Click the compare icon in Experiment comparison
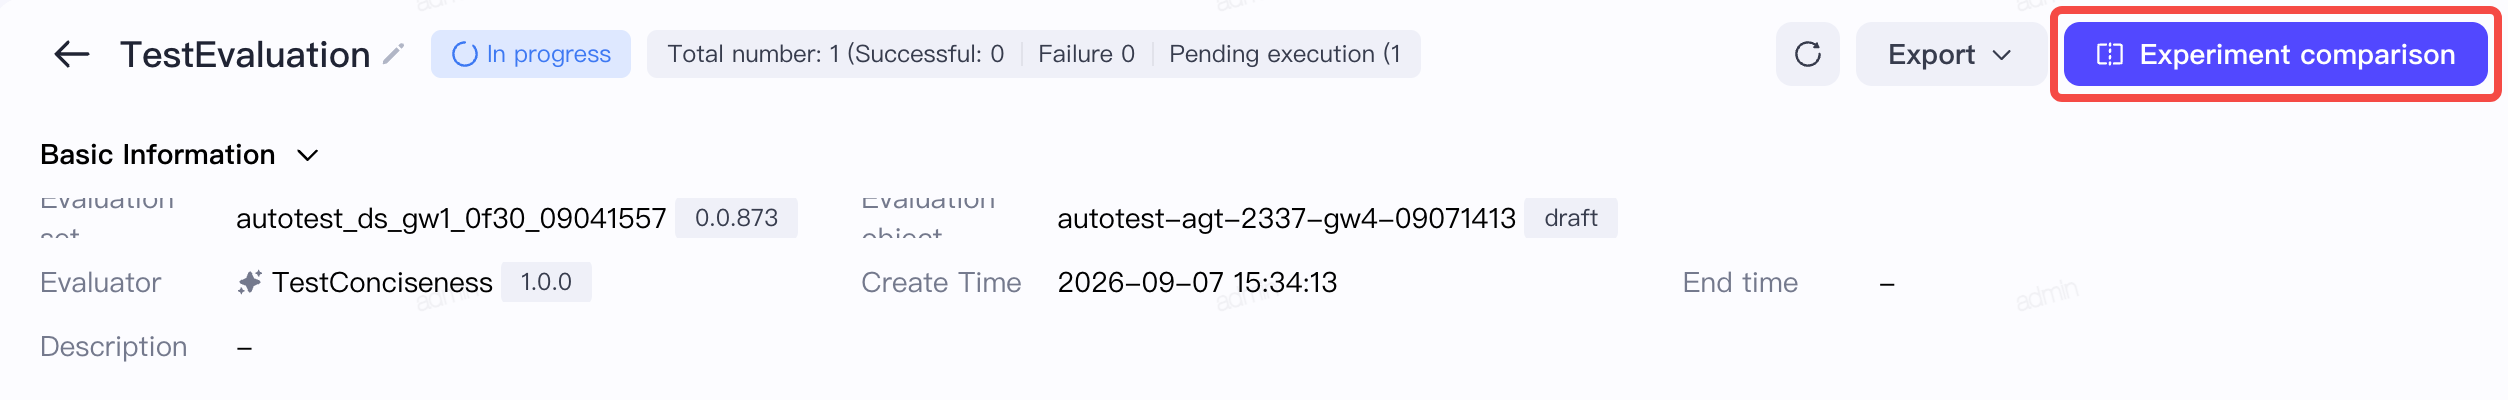 [x=2109, y=55]
